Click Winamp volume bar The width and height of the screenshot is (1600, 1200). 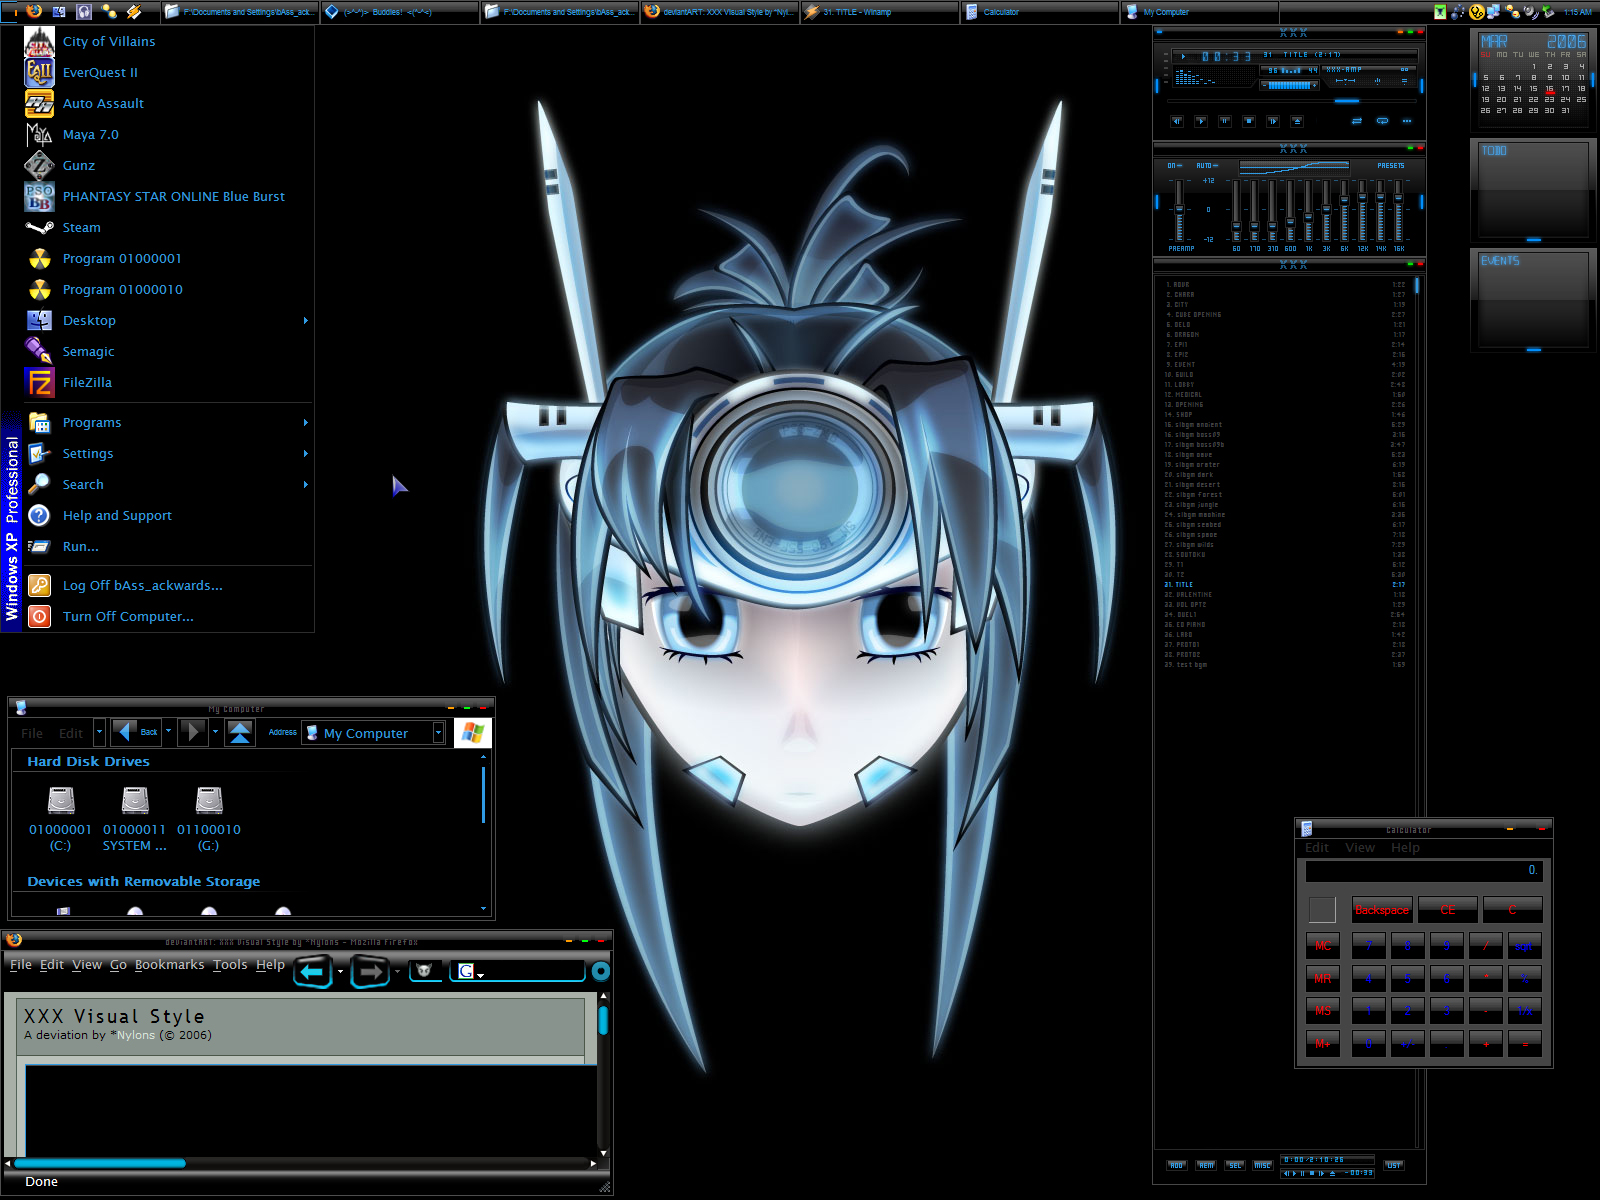tap(1290, 85)
